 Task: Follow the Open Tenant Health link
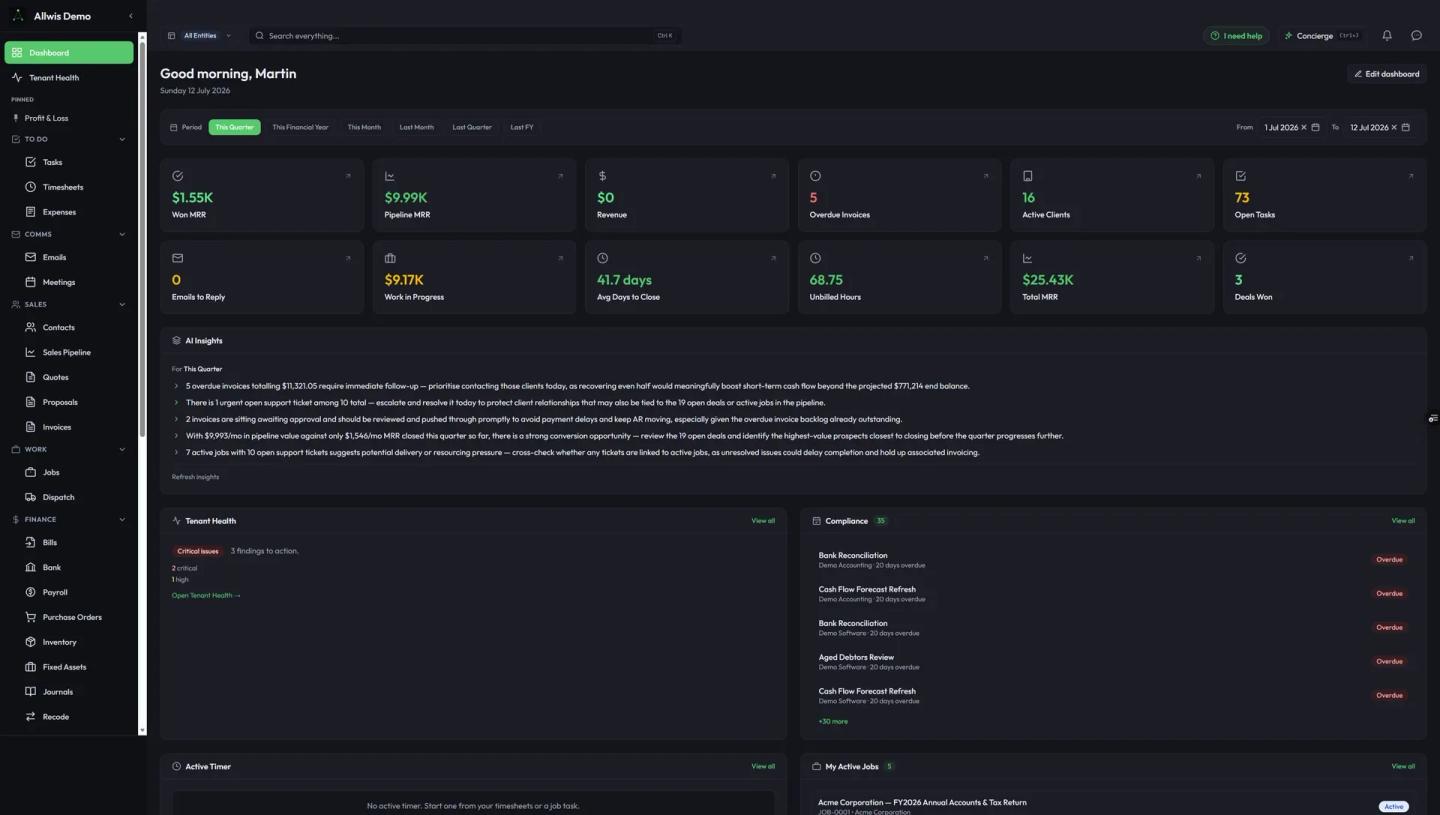(x=206, y=595)
